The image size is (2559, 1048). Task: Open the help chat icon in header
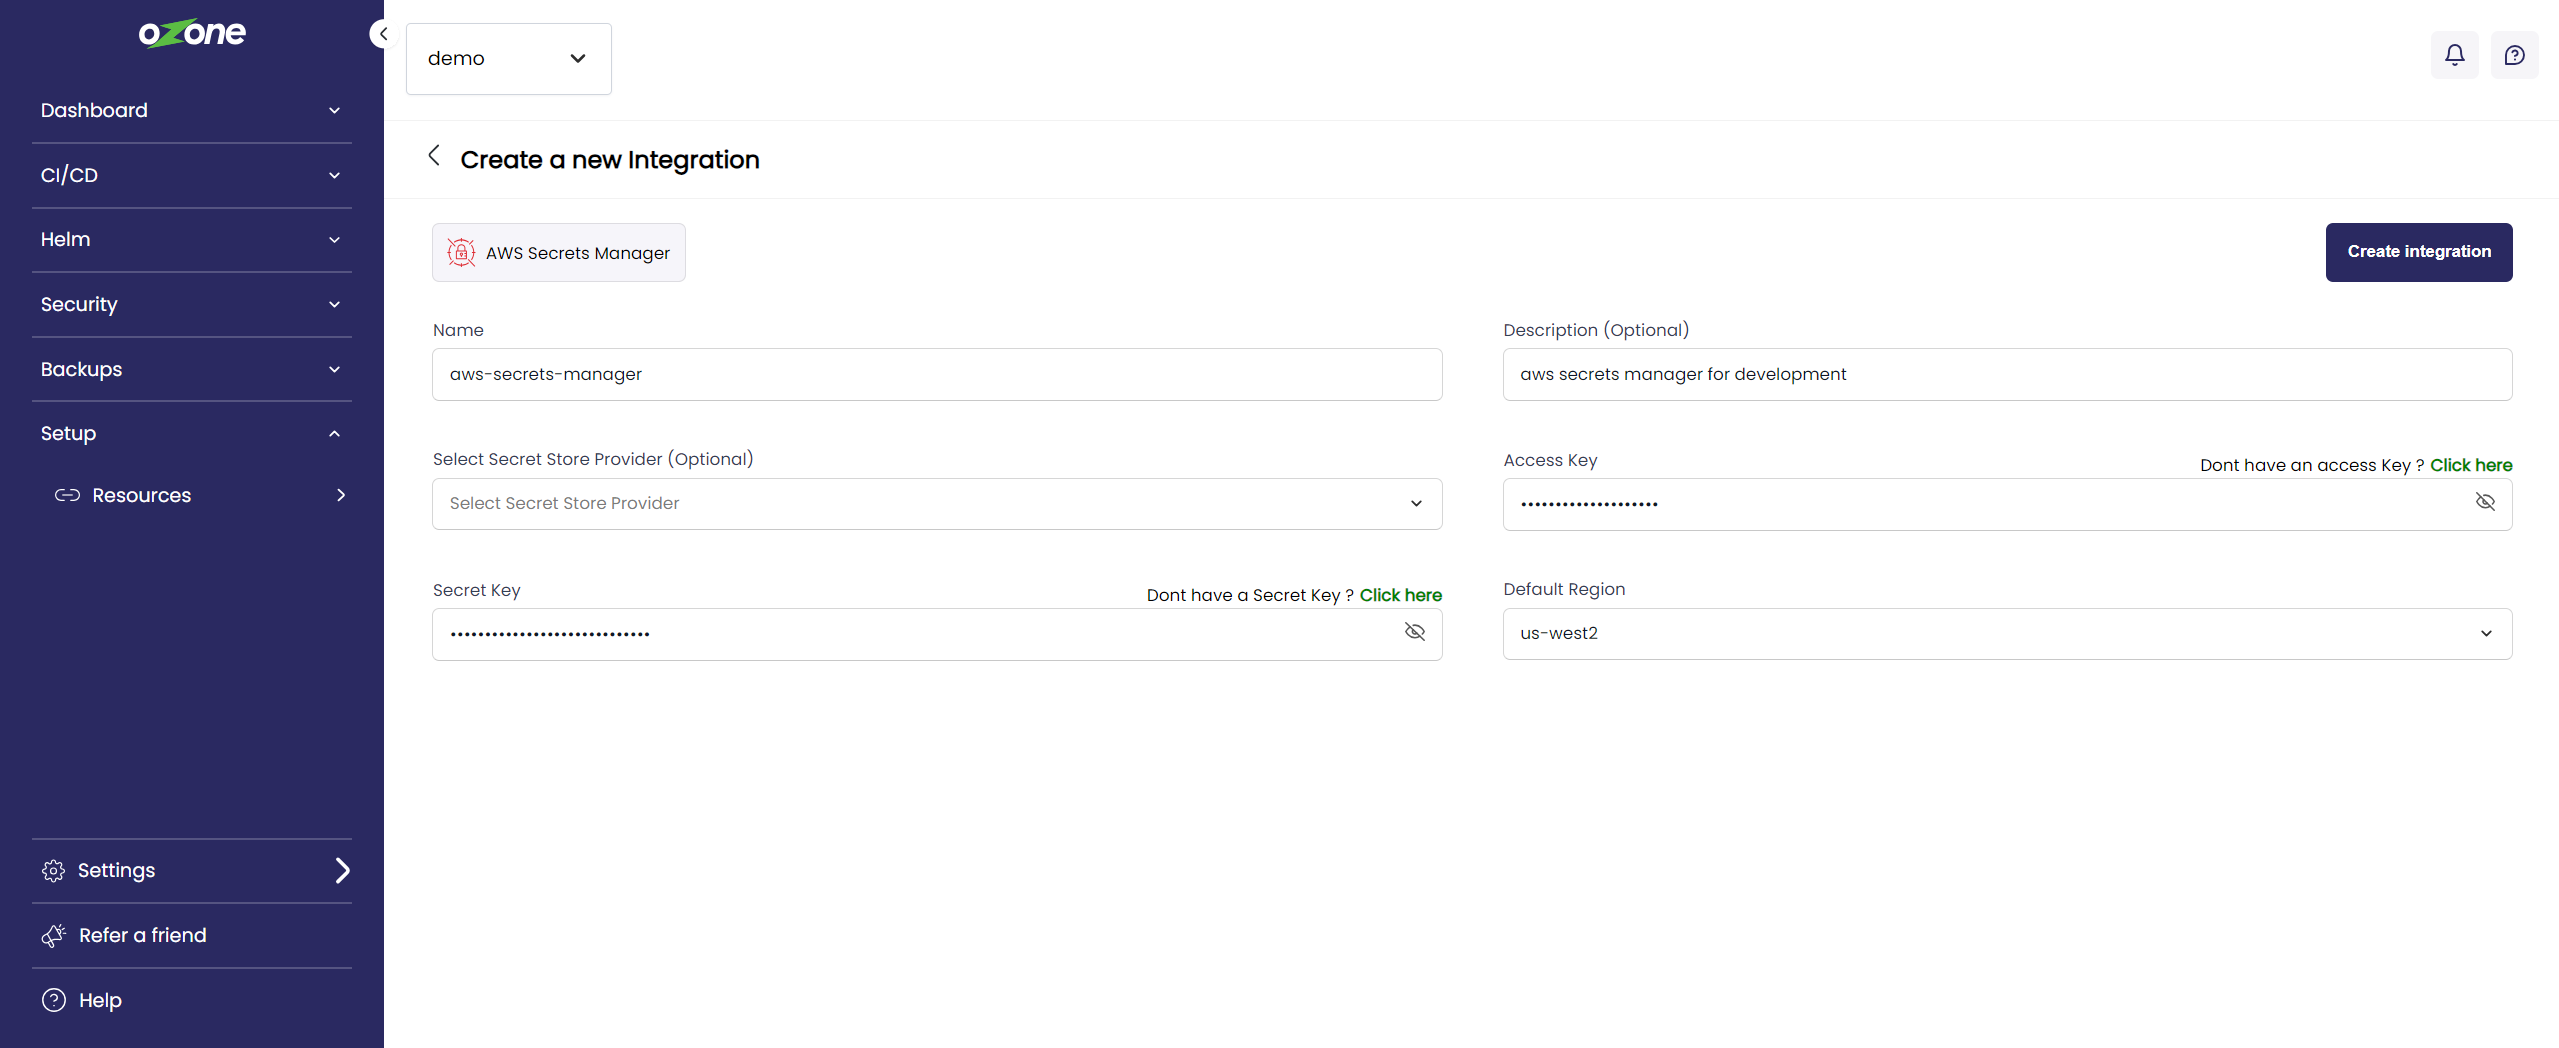pos(2514,55)
